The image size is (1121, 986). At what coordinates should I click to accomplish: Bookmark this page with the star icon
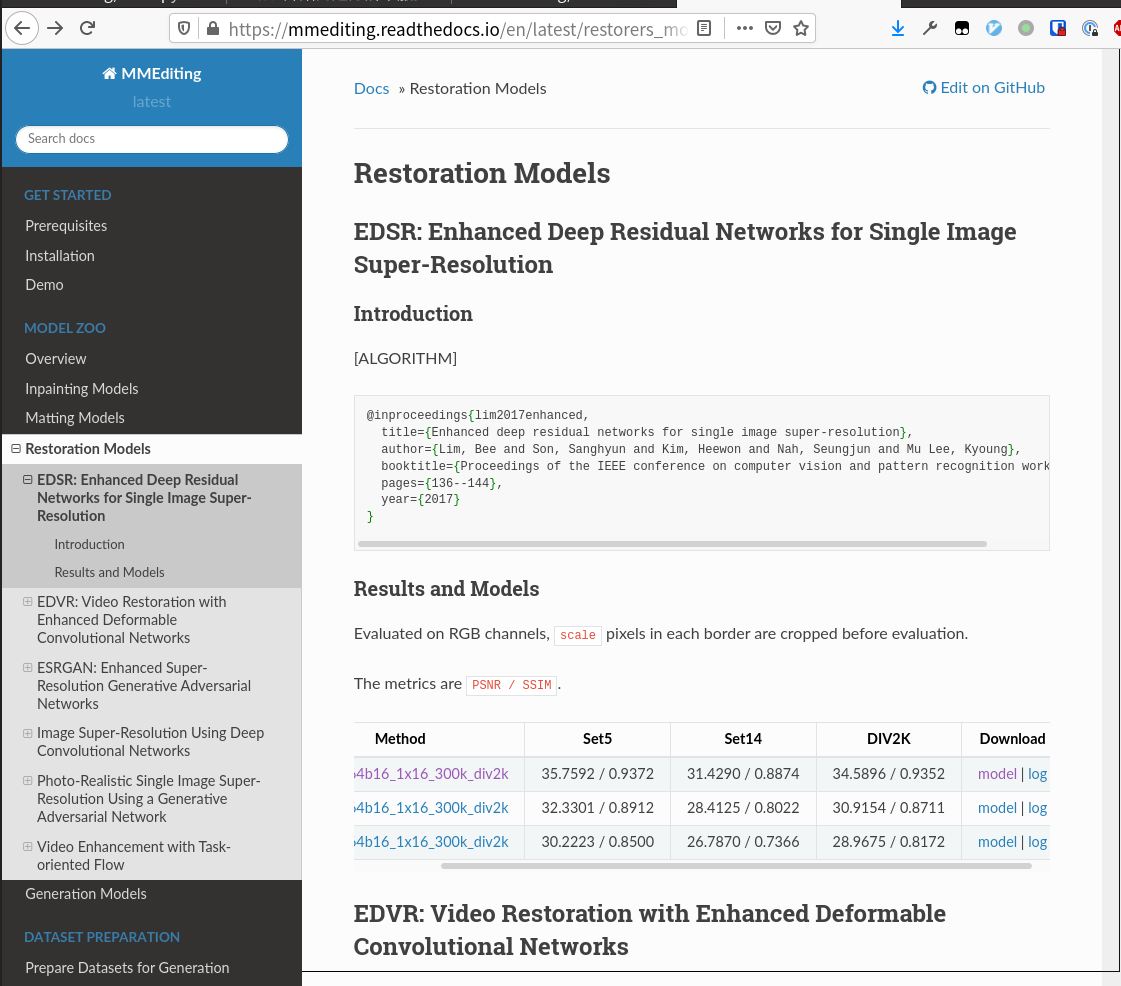[800, 29]
